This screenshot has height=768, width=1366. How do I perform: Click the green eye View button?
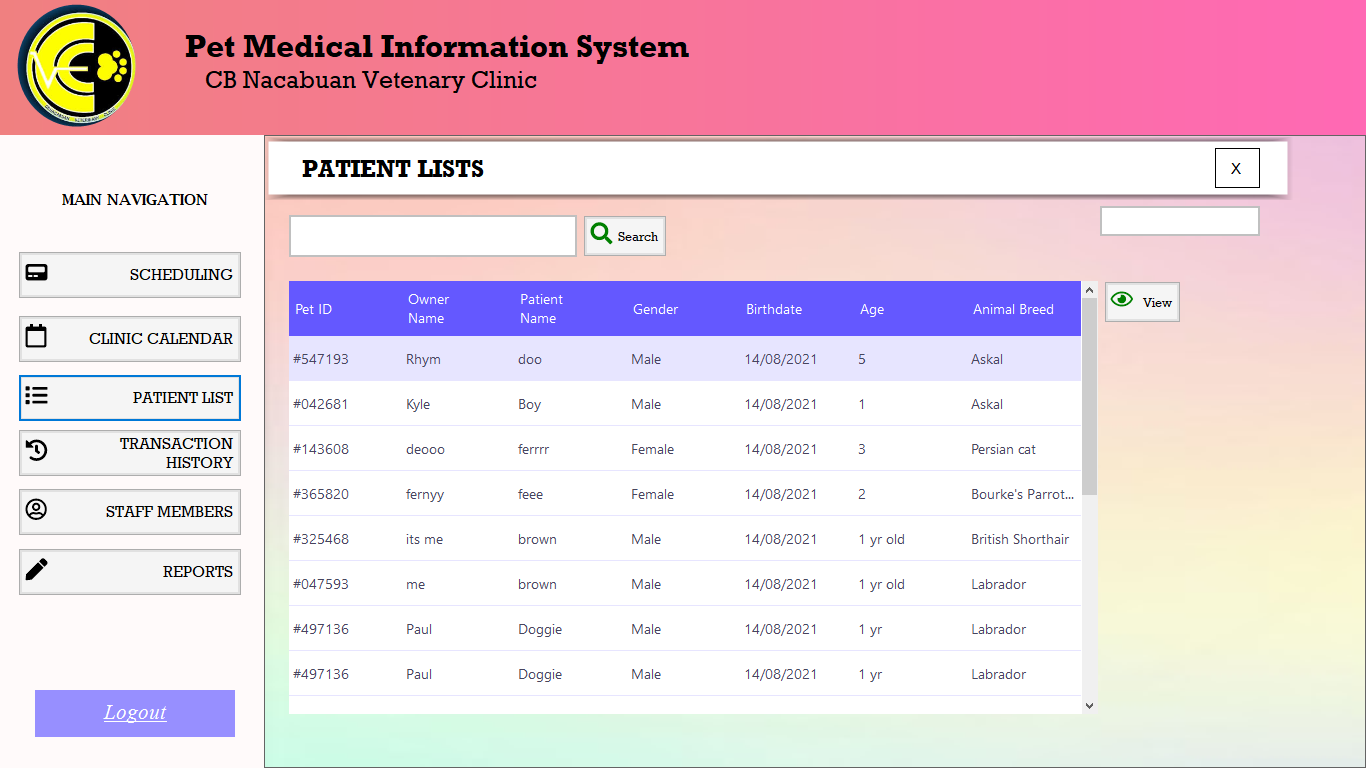tap(1142, 302)
